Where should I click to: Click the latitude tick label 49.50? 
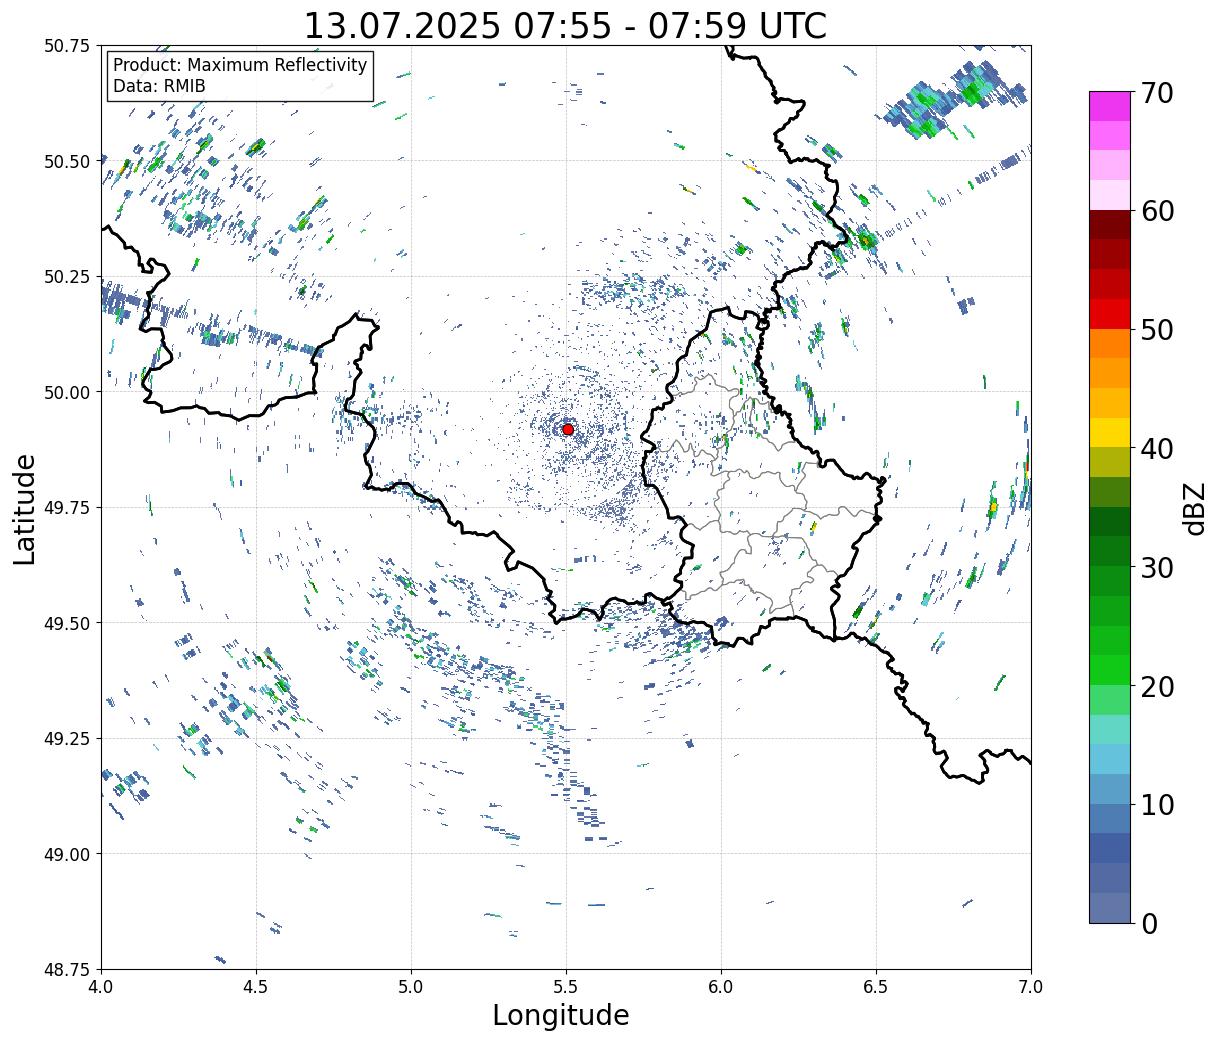[x=67, y=623]
